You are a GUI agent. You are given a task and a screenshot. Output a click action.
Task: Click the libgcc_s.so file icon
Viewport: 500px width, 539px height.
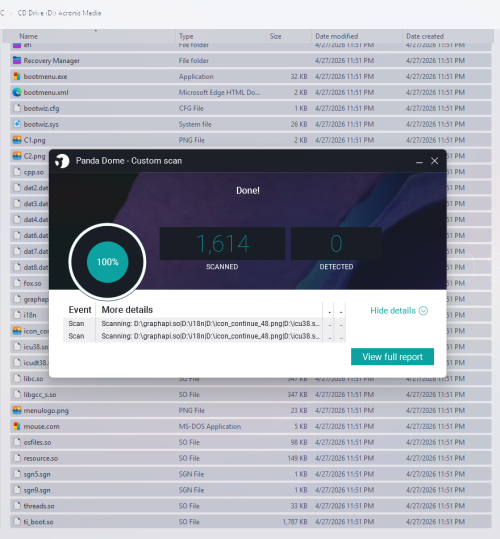(17, 394)
